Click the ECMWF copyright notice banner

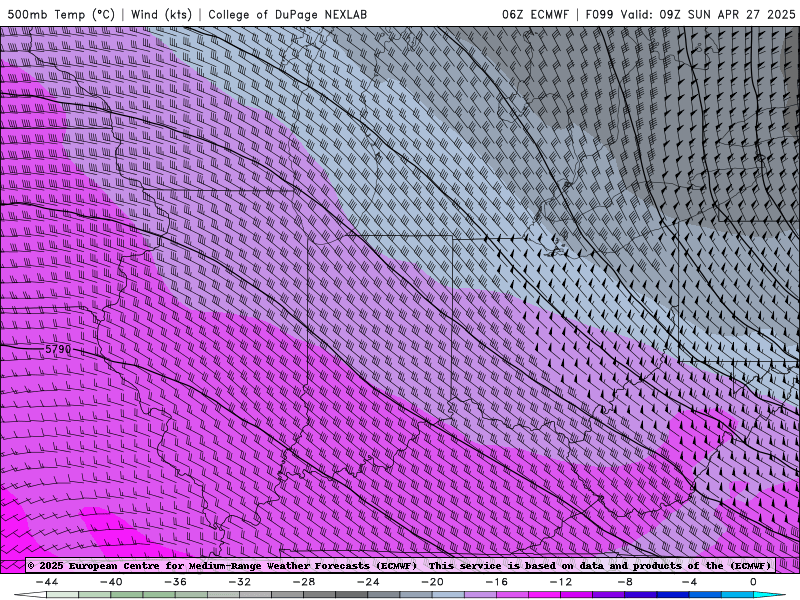click(401, 565)
